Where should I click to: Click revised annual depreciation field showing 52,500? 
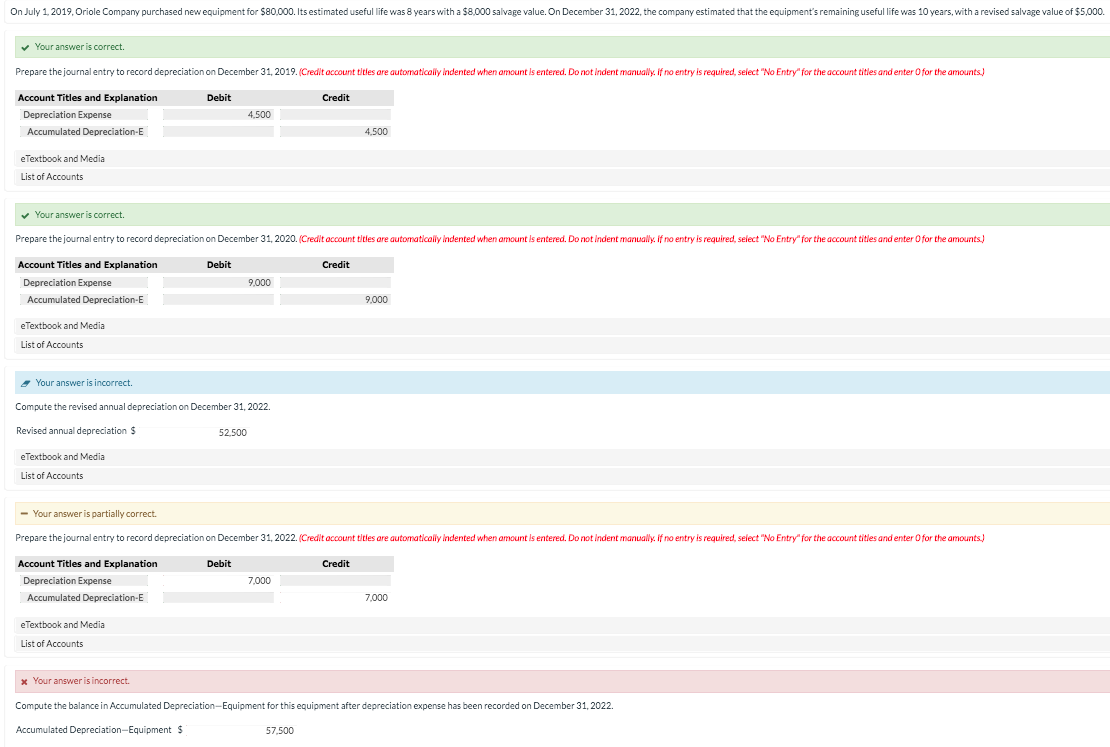tap(194, 432)
